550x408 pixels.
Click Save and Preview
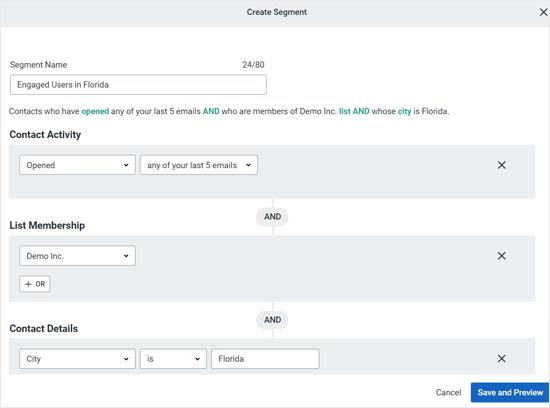point(510,392)
